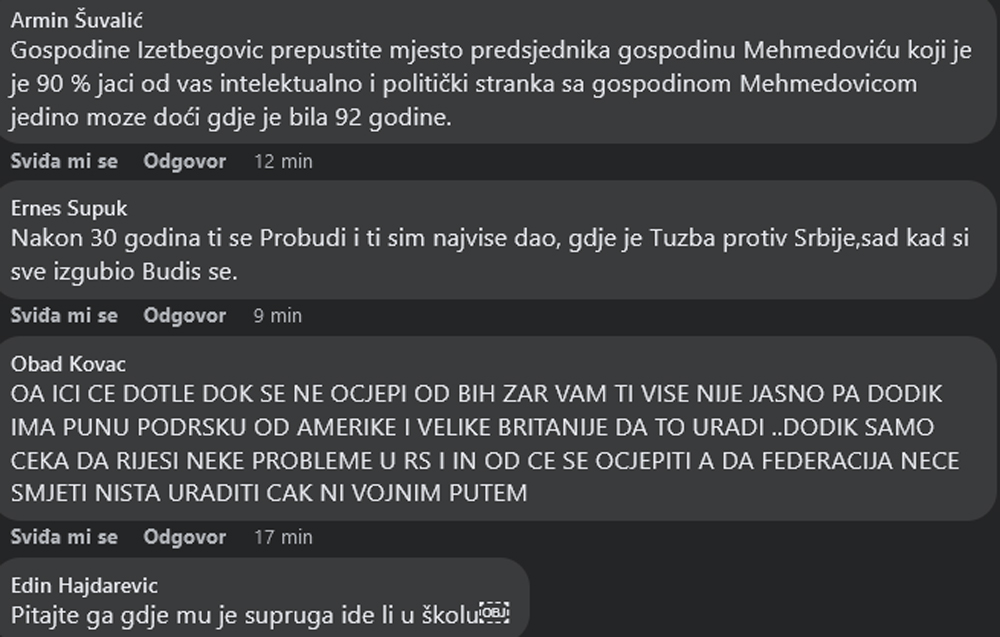Screen dimensions: 1000x637
Task: Like Armin Šuvalić's comment via Sviđa mi se
Action: (x=64, y=161)
